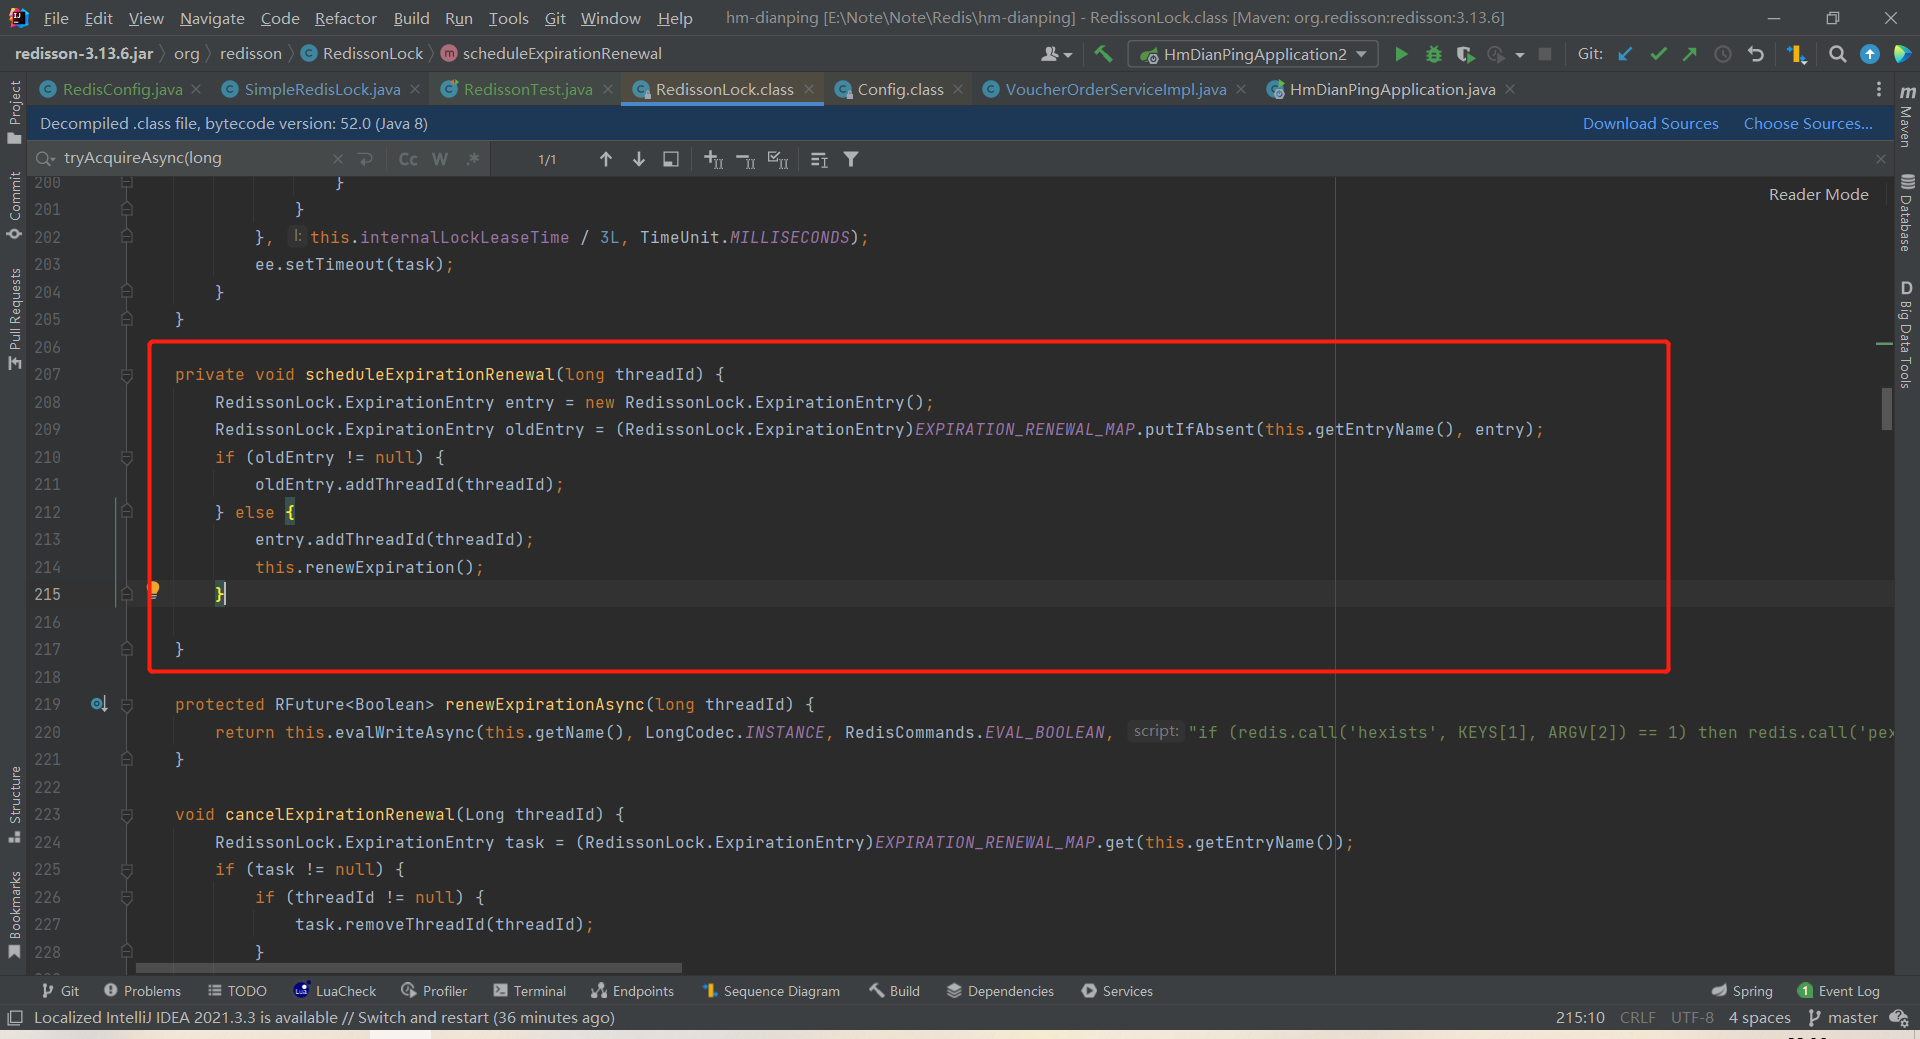Toggle Match Case (Cc) search option
The width and height of the screenshot is (1920, 1039).
coord(408,159)
